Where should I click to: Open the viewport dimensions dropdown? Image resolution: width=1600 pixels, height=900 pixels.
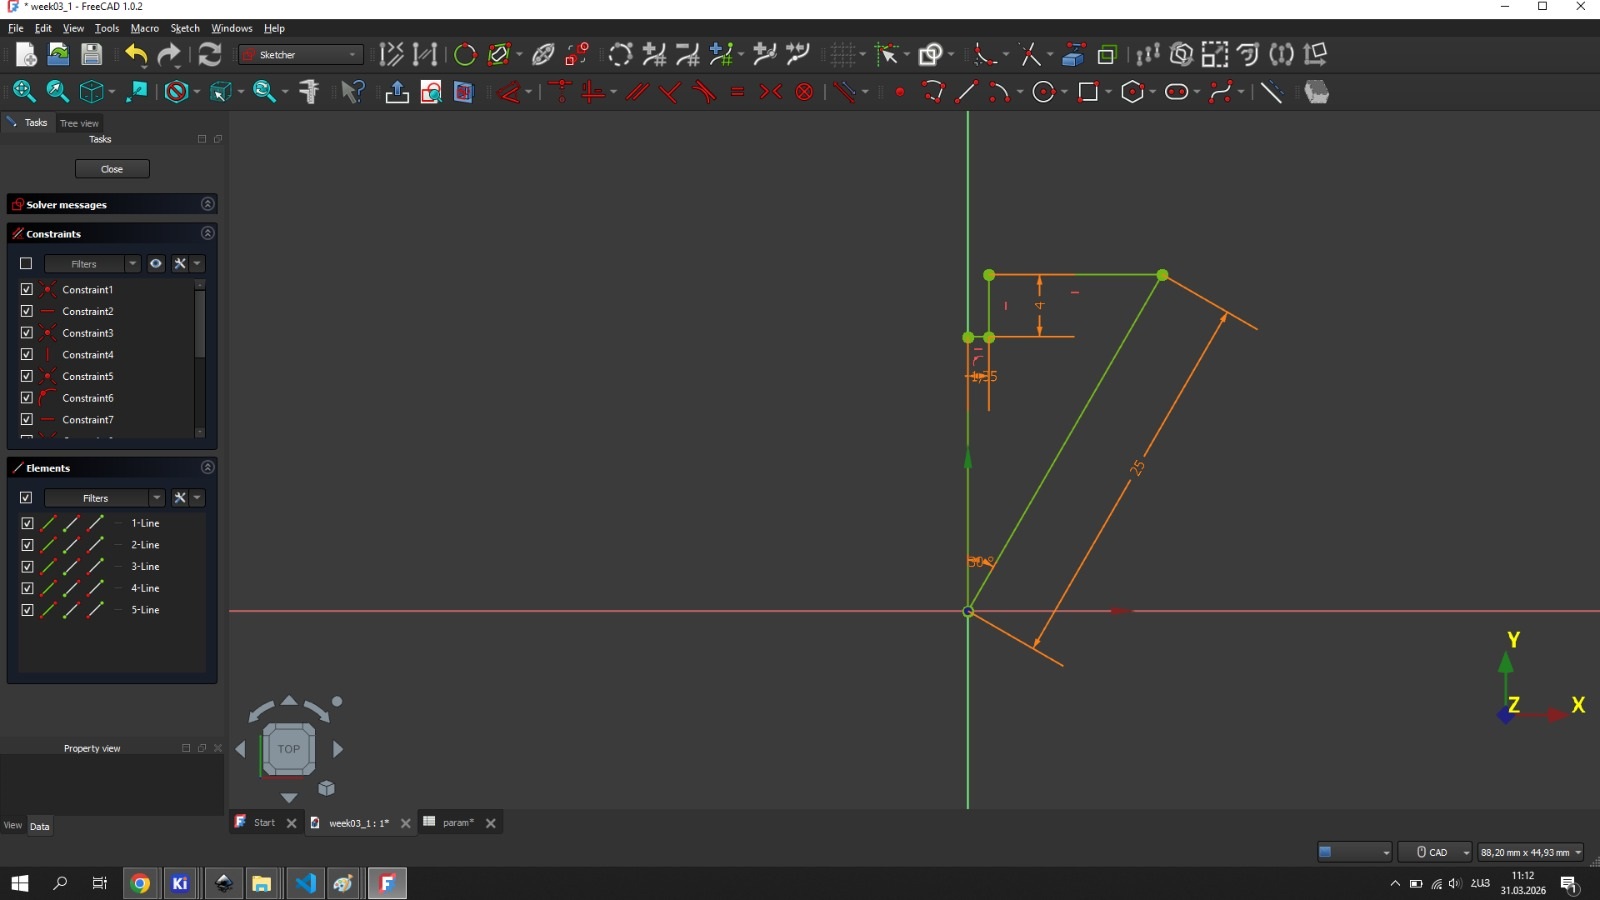tap(1531, 852)
